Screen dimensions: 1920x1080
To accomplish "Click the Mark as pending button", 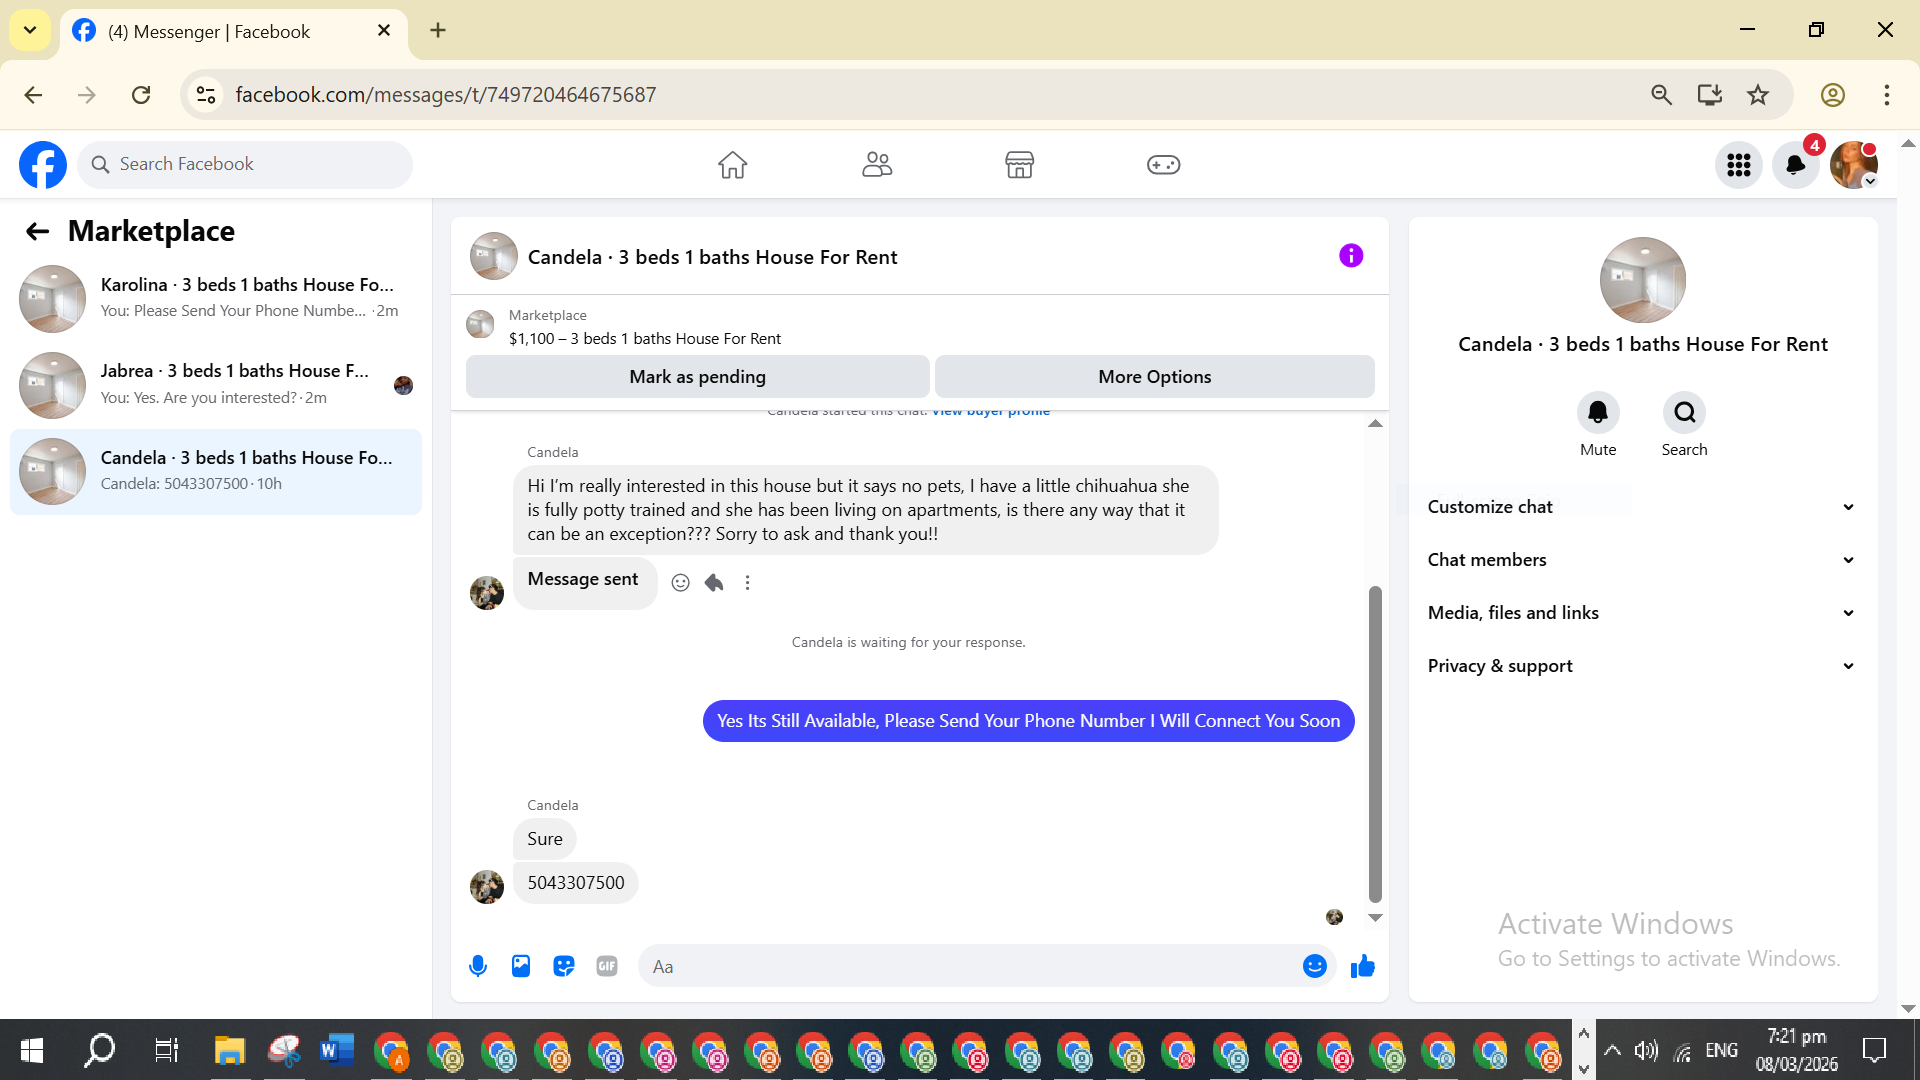I will [x=697, y=377].
